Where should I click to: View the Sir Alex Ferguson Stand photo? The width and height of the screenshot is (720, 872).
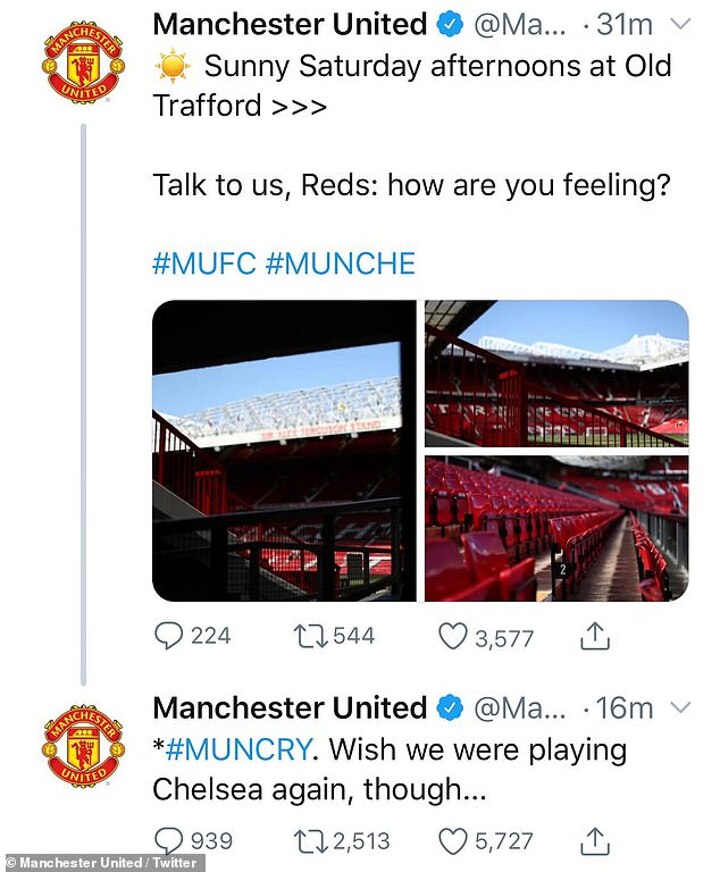[x=283, y=450]
